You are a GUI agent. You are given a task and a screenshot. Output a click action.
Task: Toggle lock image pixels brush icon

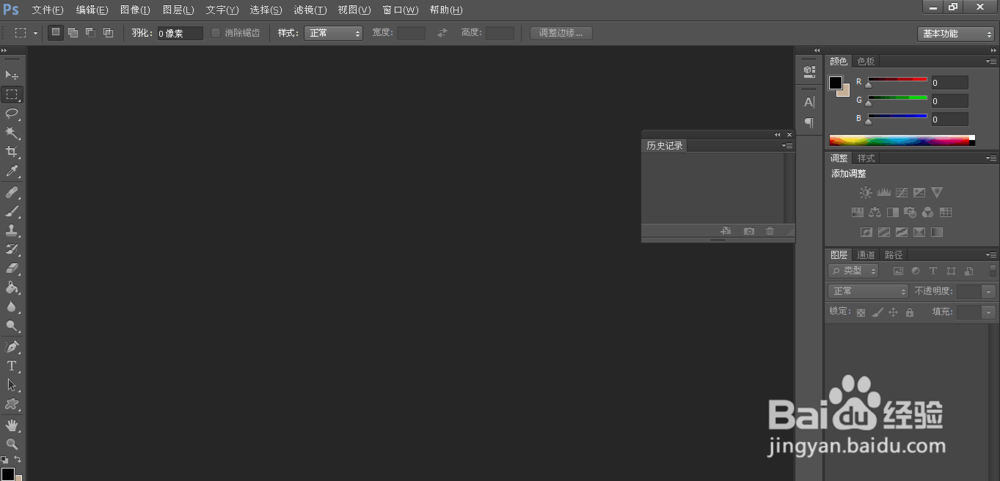[878, 313]
